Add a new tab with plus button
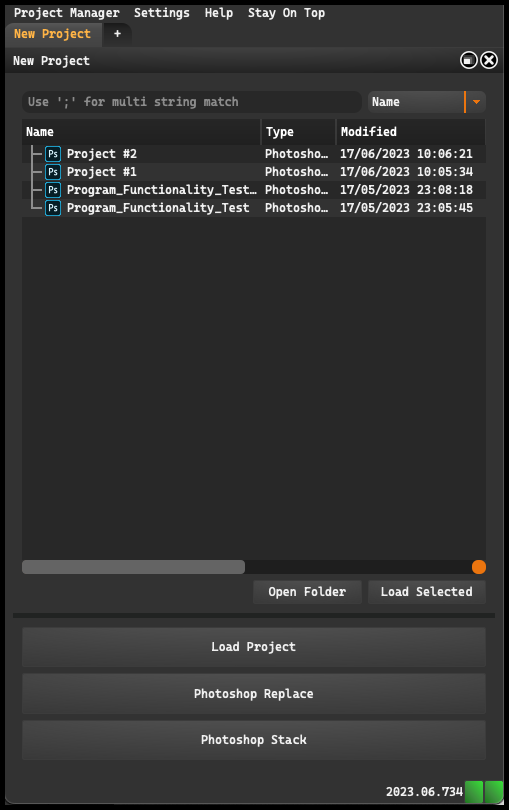 coord(117,34)
